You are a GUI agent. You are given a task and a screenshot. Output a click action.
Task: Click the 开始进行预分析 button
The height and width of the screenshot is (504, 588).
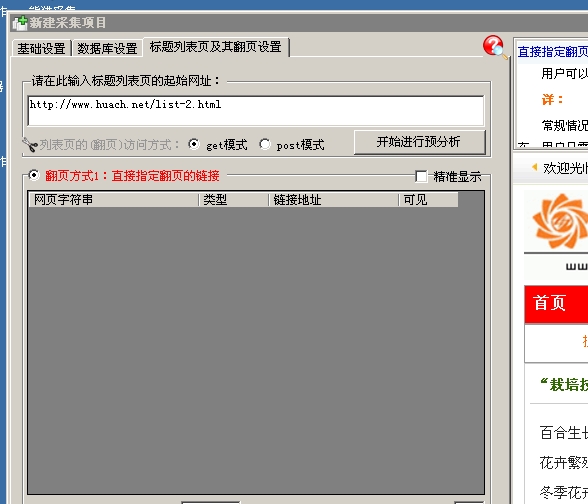point(419,142)
